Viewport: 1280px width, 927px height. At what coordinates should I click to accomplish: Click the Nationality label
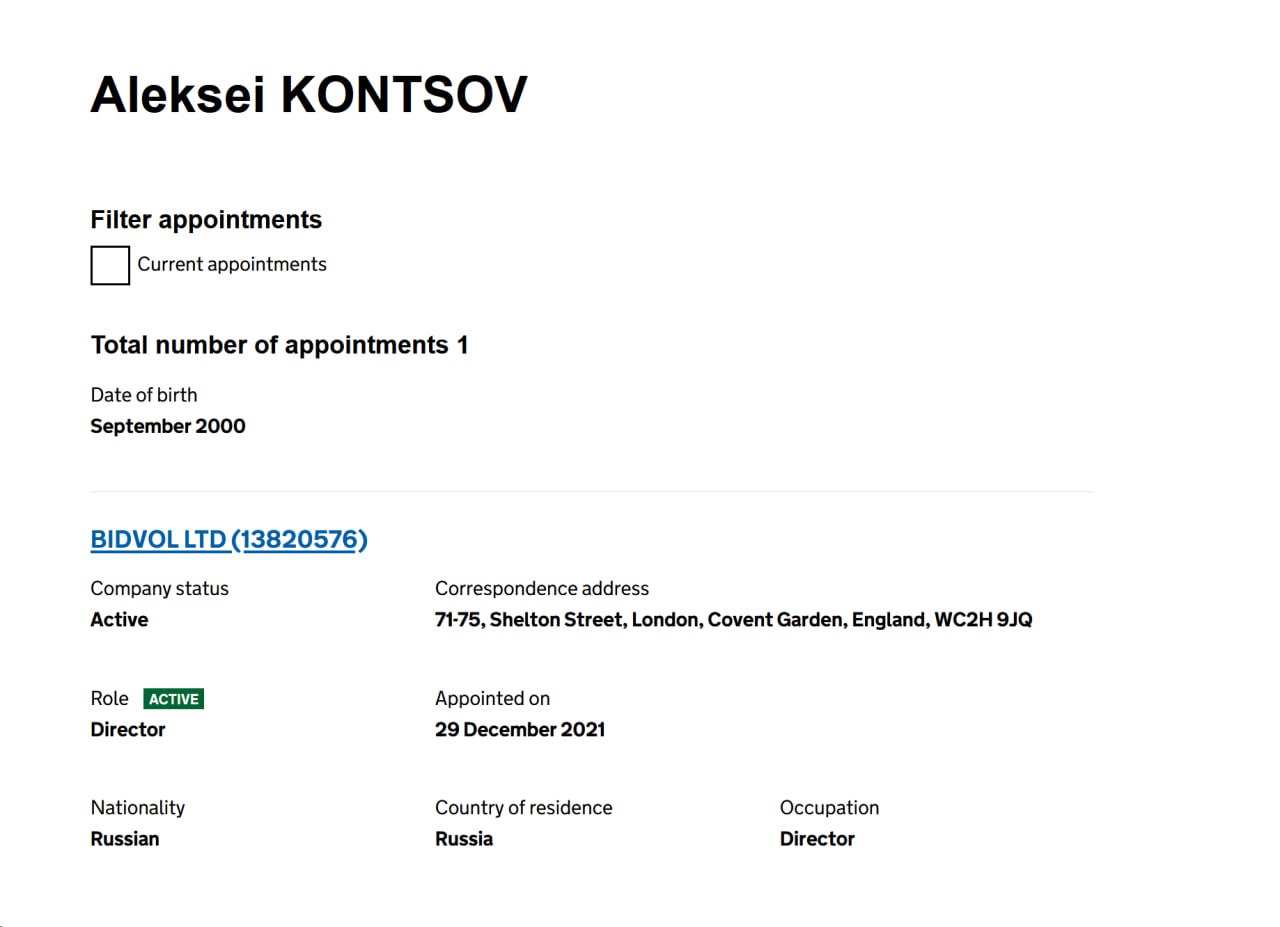(x=138, y=808)
